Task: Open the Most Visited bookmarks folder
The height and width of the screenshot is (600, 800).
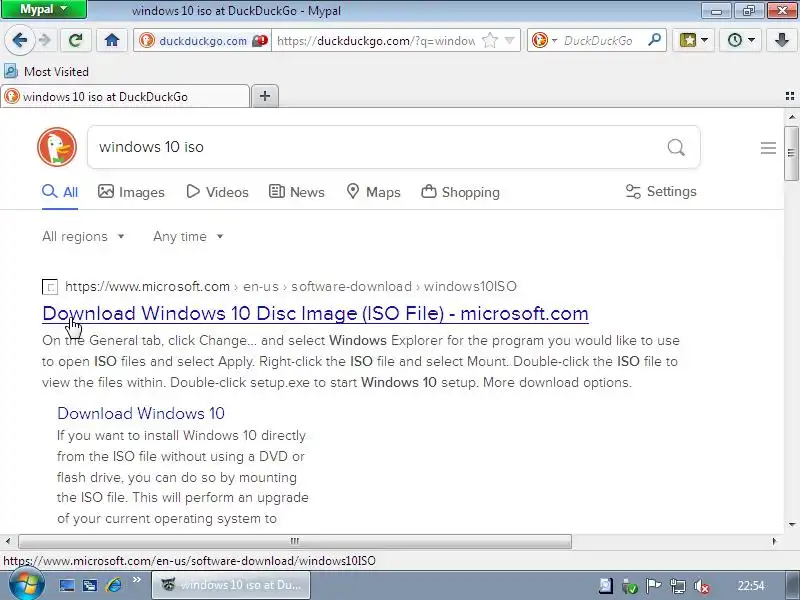Action: [x=46, y=71]
